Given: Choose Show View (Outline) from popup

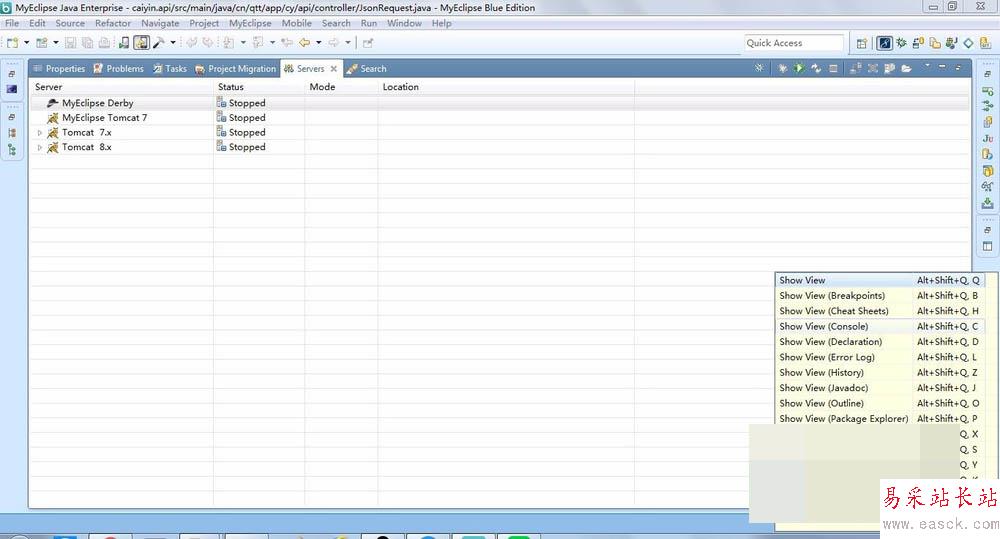Looking at the screenshot, I should tap(879, 403).
